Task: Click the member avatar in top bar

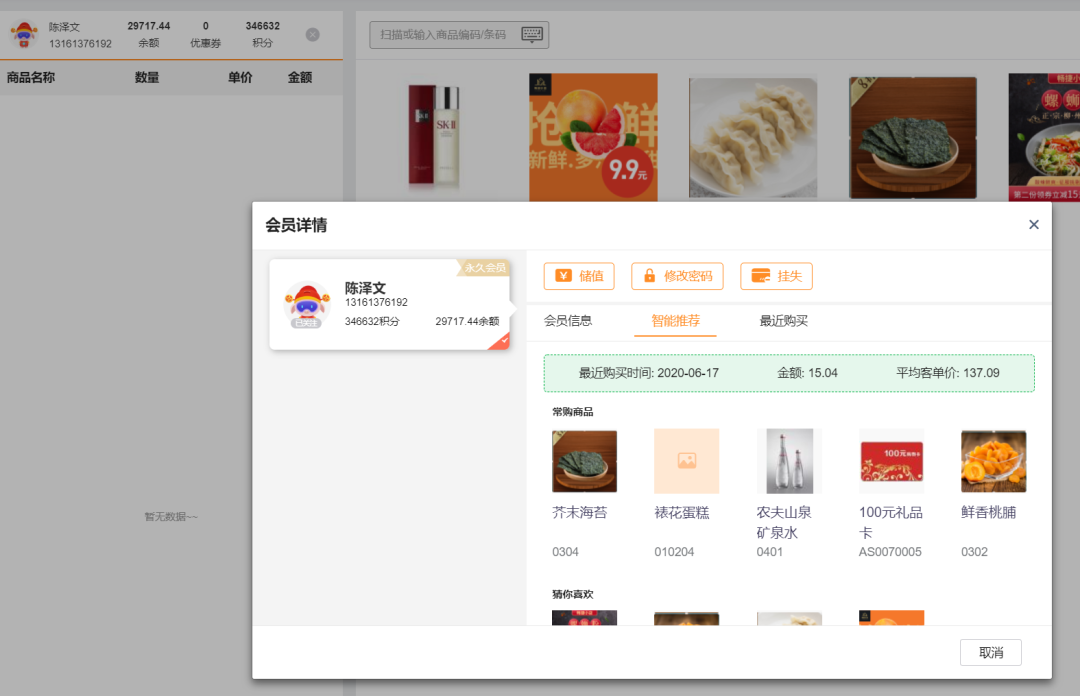Action: pos(24,34)
